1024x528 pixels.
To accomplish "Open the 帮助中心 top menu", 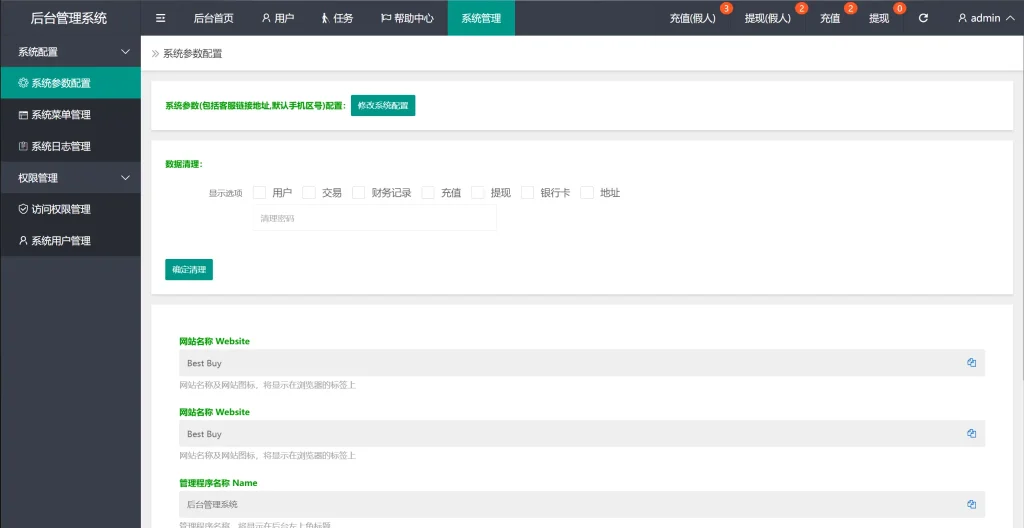I will point(407,18).
